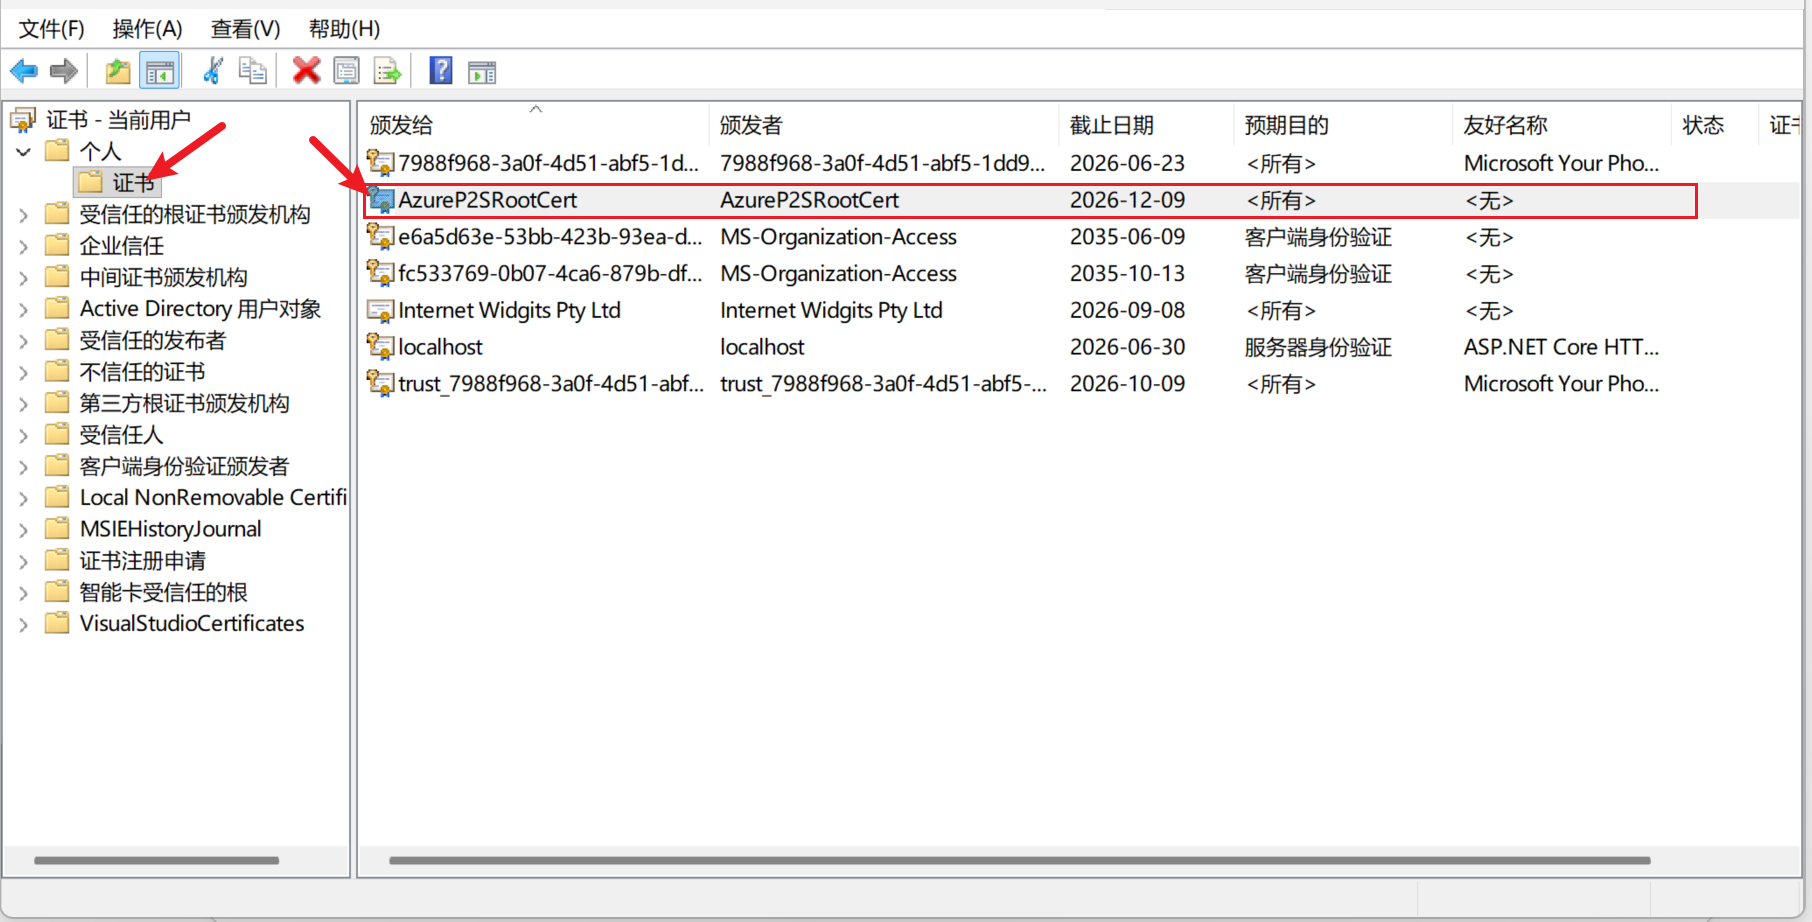
Task: Open the 文件(F) menu
Action: pos(52,29)
